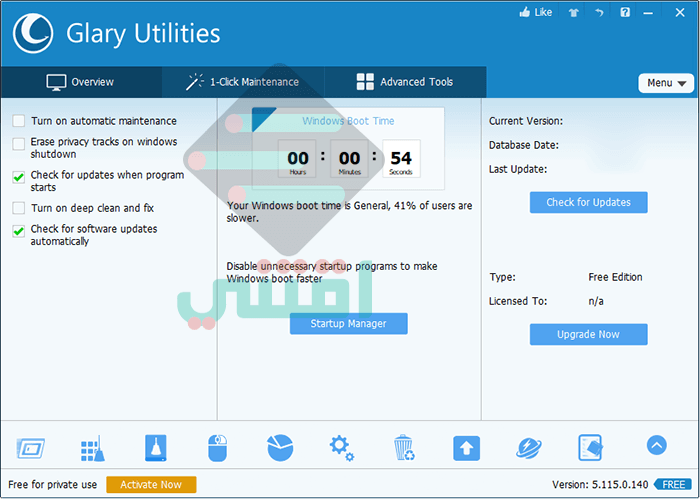Open the Process Manager gears icon

(342, 448)
